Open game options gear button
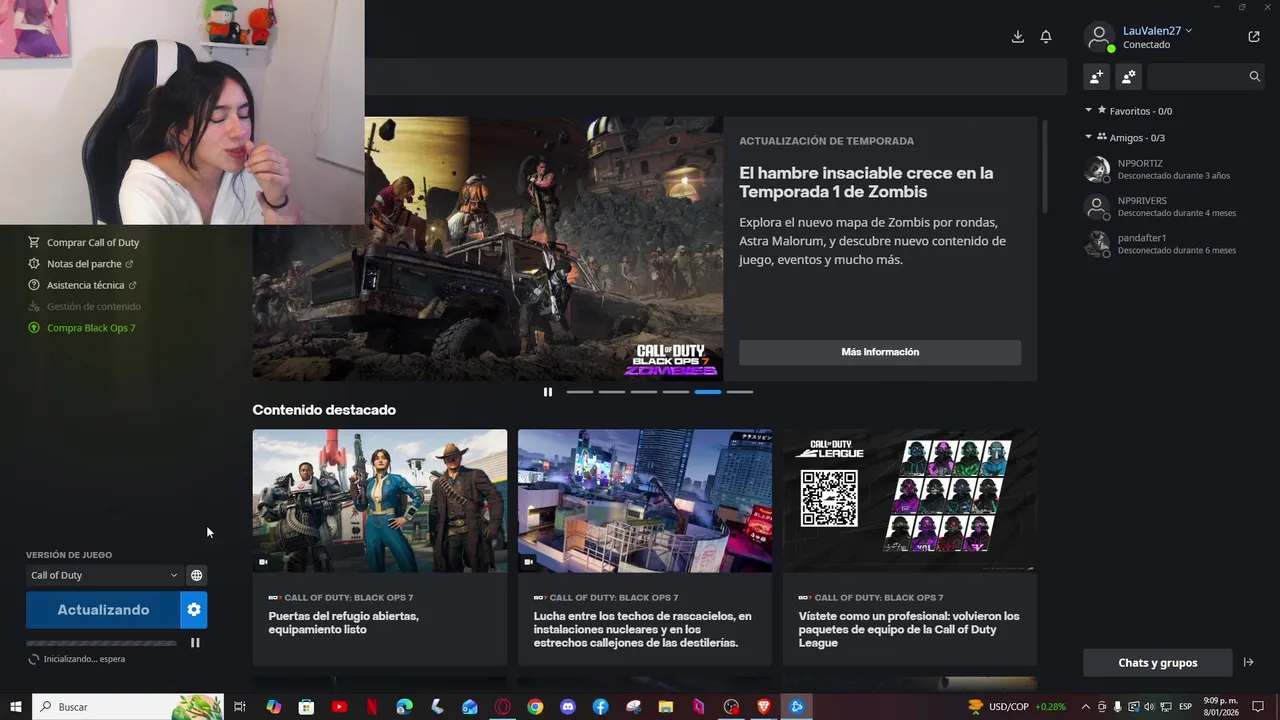 click(x=194, y=610)
